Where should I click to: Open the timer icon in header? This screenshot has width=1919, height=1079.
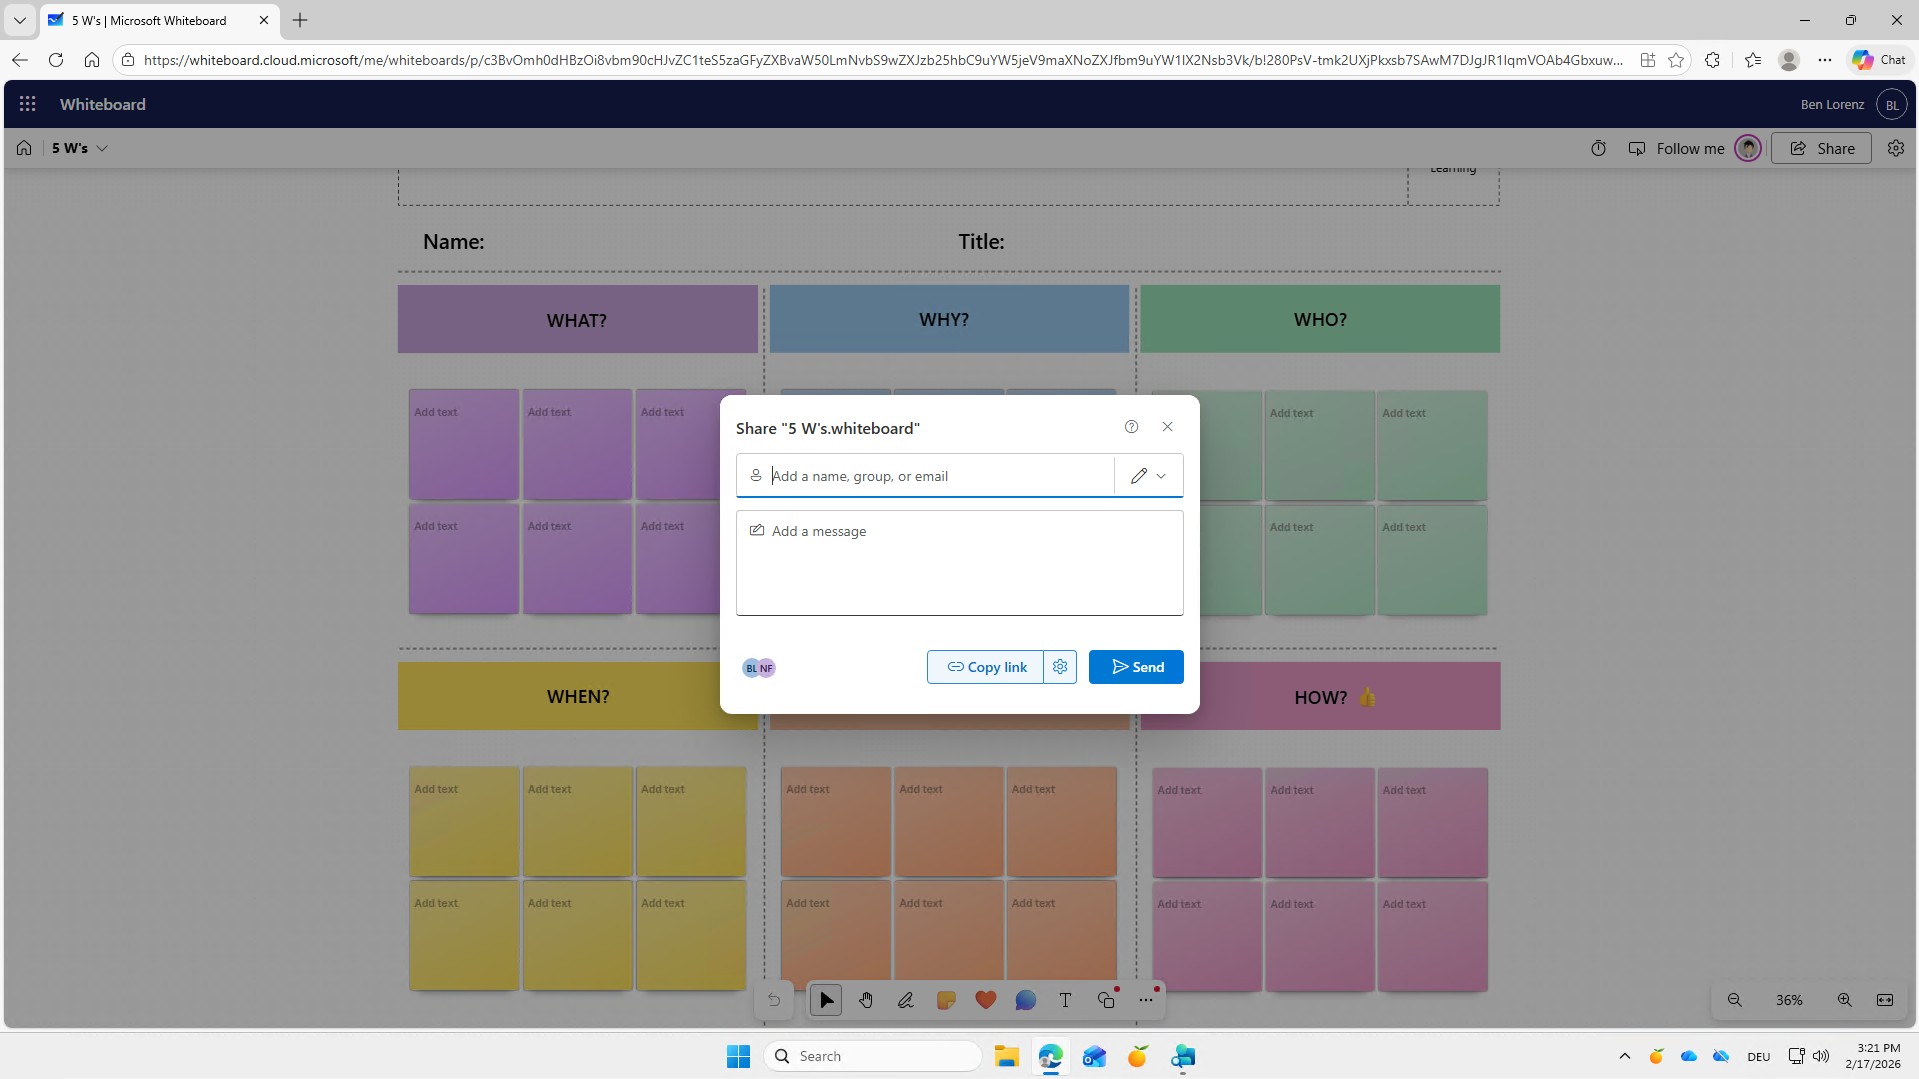[1598, 148]
